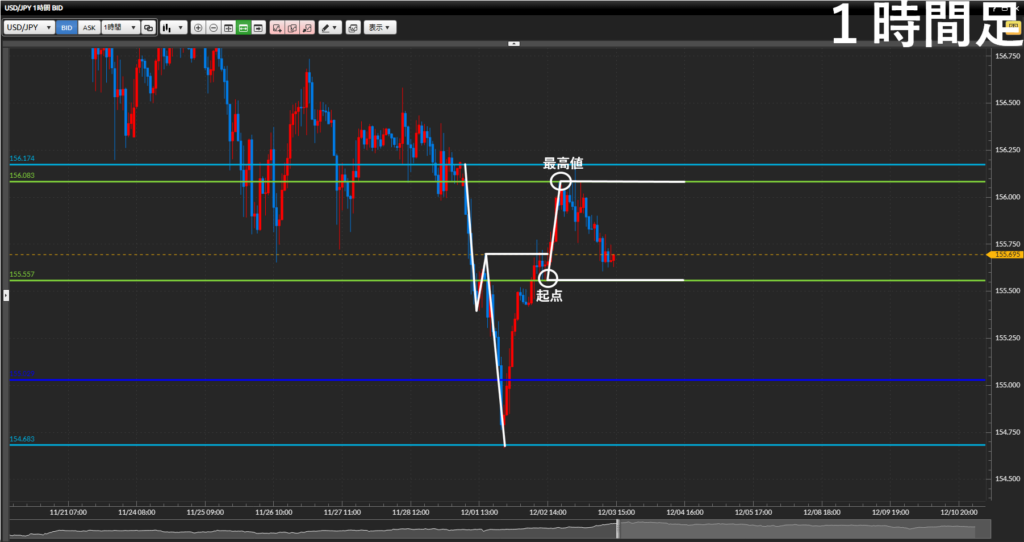Screen dimensions: 1024x542
Task: Open the 表示 display menu
Action: [379, 27]
